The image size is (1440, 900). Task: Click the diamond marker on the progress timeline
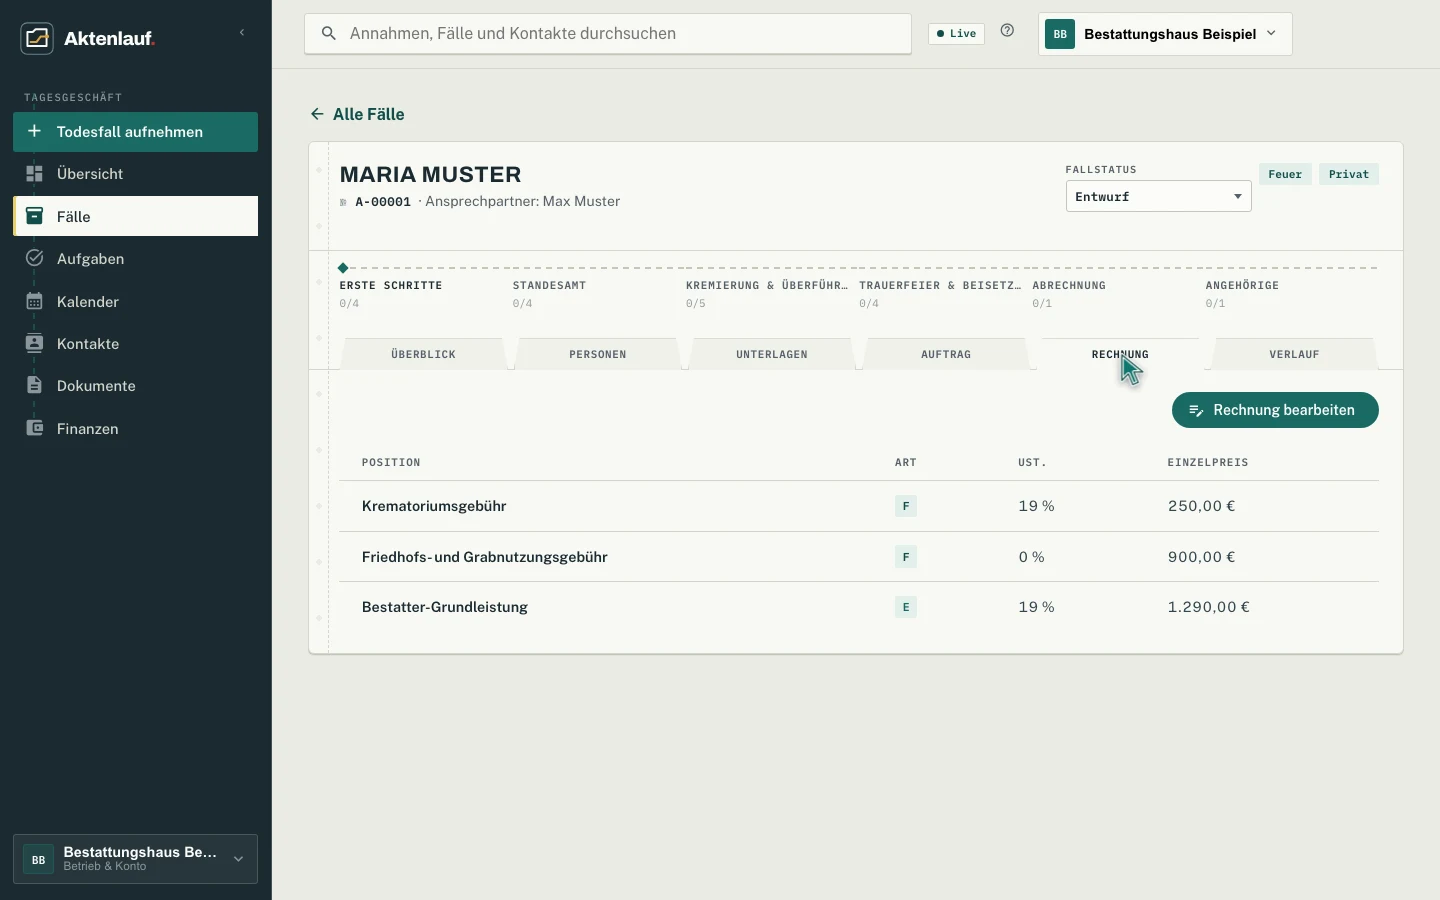[343, 268]
